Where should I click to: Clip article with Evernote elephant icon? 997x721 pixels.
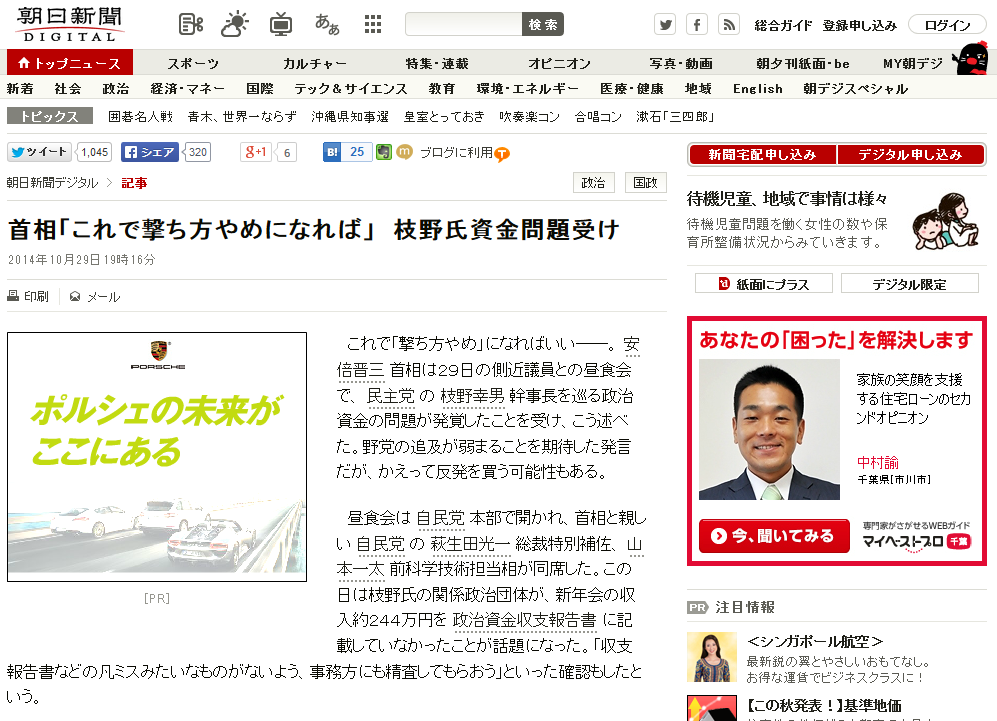tap(383, 152)
